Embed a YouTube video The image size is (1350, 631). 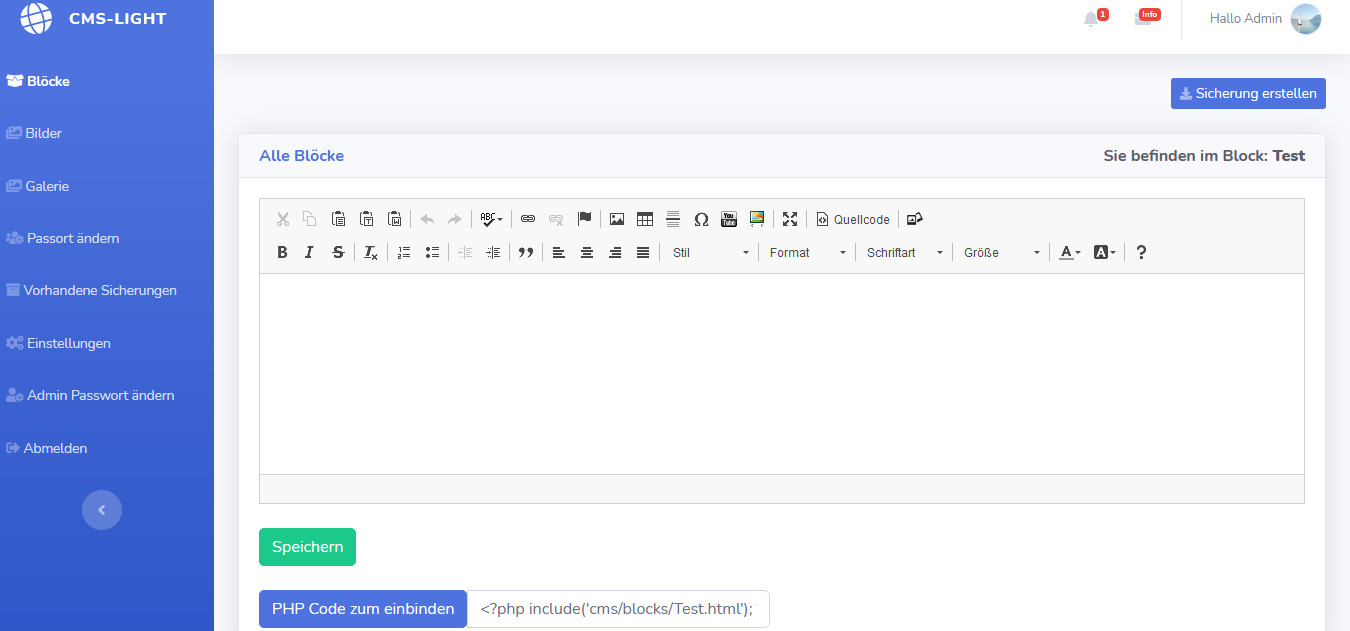tap(729, 219)
